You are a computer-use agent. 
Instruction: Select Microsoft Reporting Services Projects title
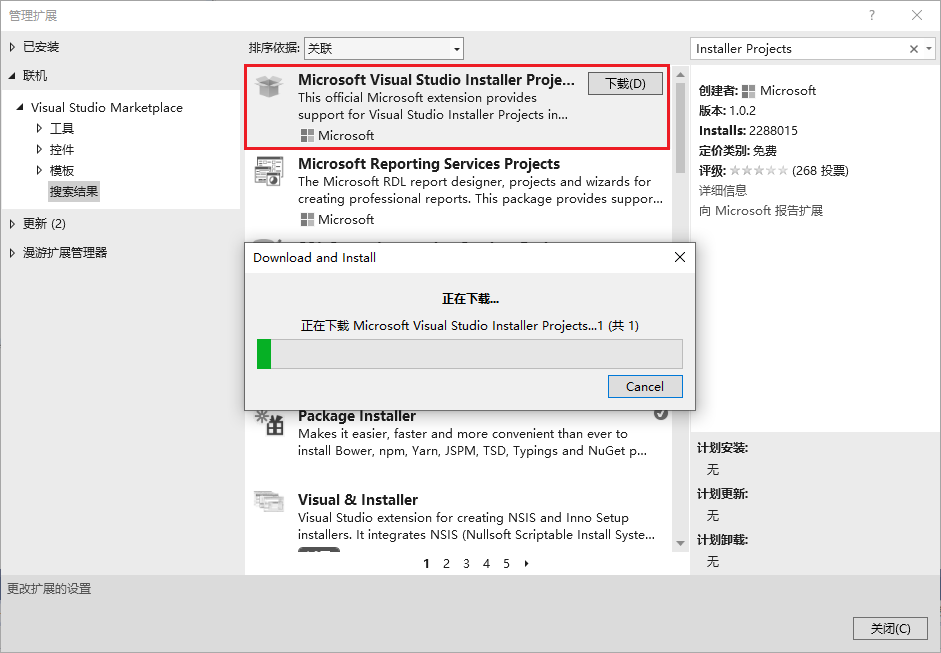point(428,164)
